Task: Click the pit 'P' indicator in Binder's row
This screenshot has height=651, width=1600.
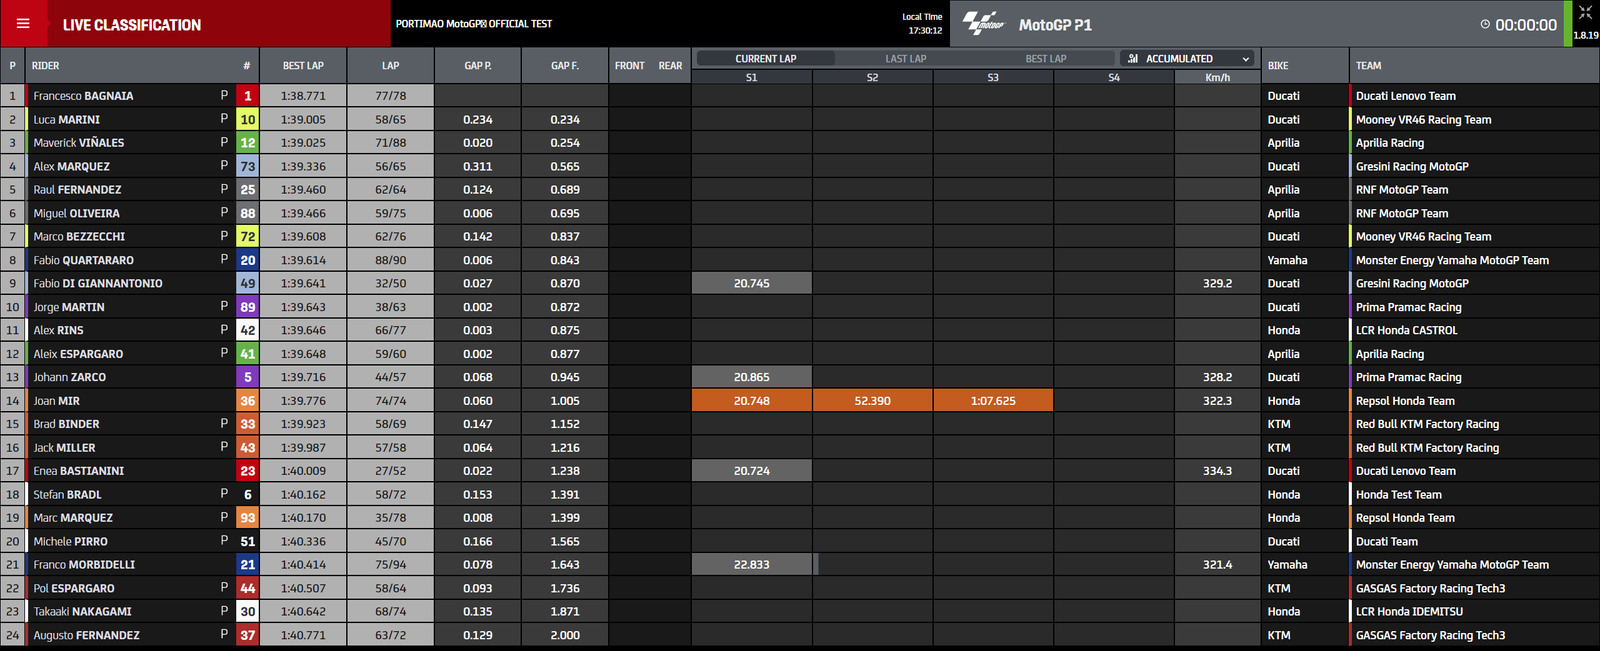Action: [x=224, y=423]
